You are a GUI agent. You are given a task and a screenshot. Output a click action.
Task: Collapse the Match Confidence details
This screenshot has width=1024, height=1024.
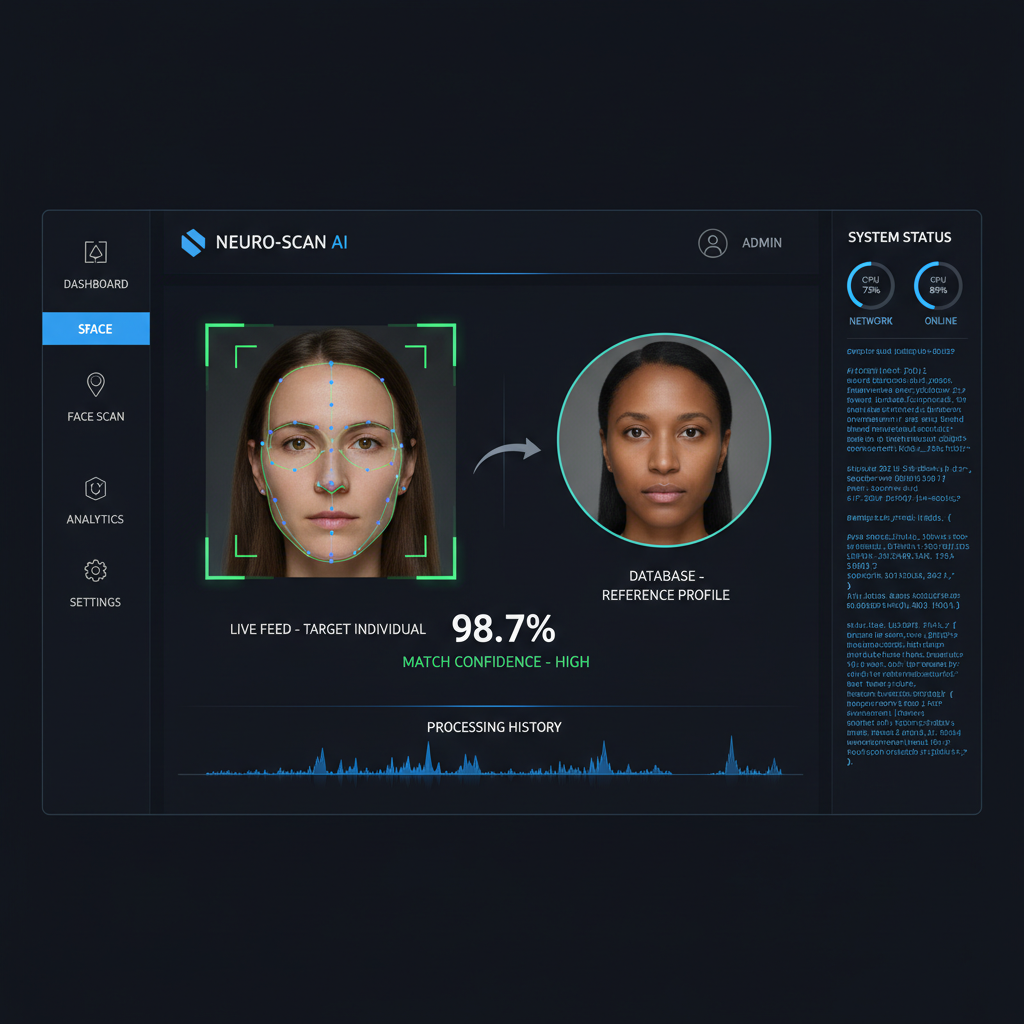(495, 661)
